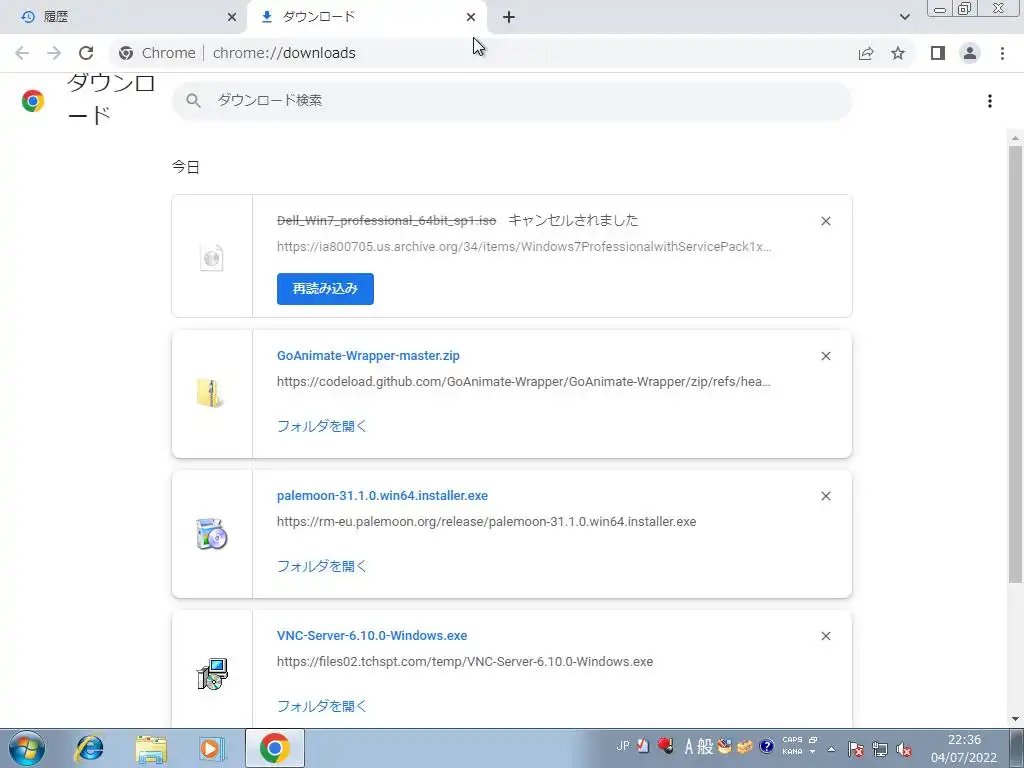Screen dimensions: 1024x768
Task: Toggle the KANA lock IME indicator
Action: point(792,752)
